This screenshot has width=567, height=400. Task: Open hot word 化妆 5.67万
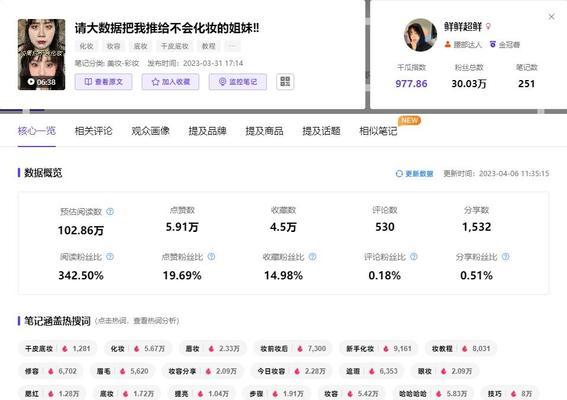pos(138,349)
